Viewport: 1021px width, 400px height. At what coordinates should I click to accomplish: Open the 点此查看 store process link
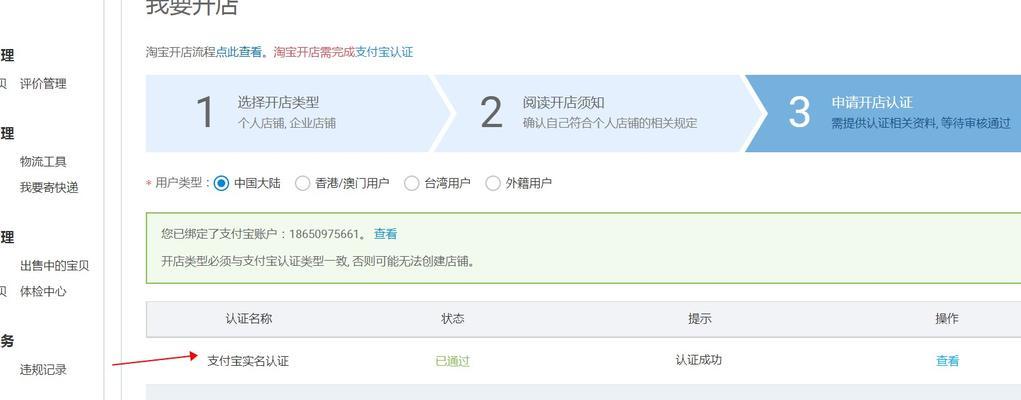[x=238, y=52]
